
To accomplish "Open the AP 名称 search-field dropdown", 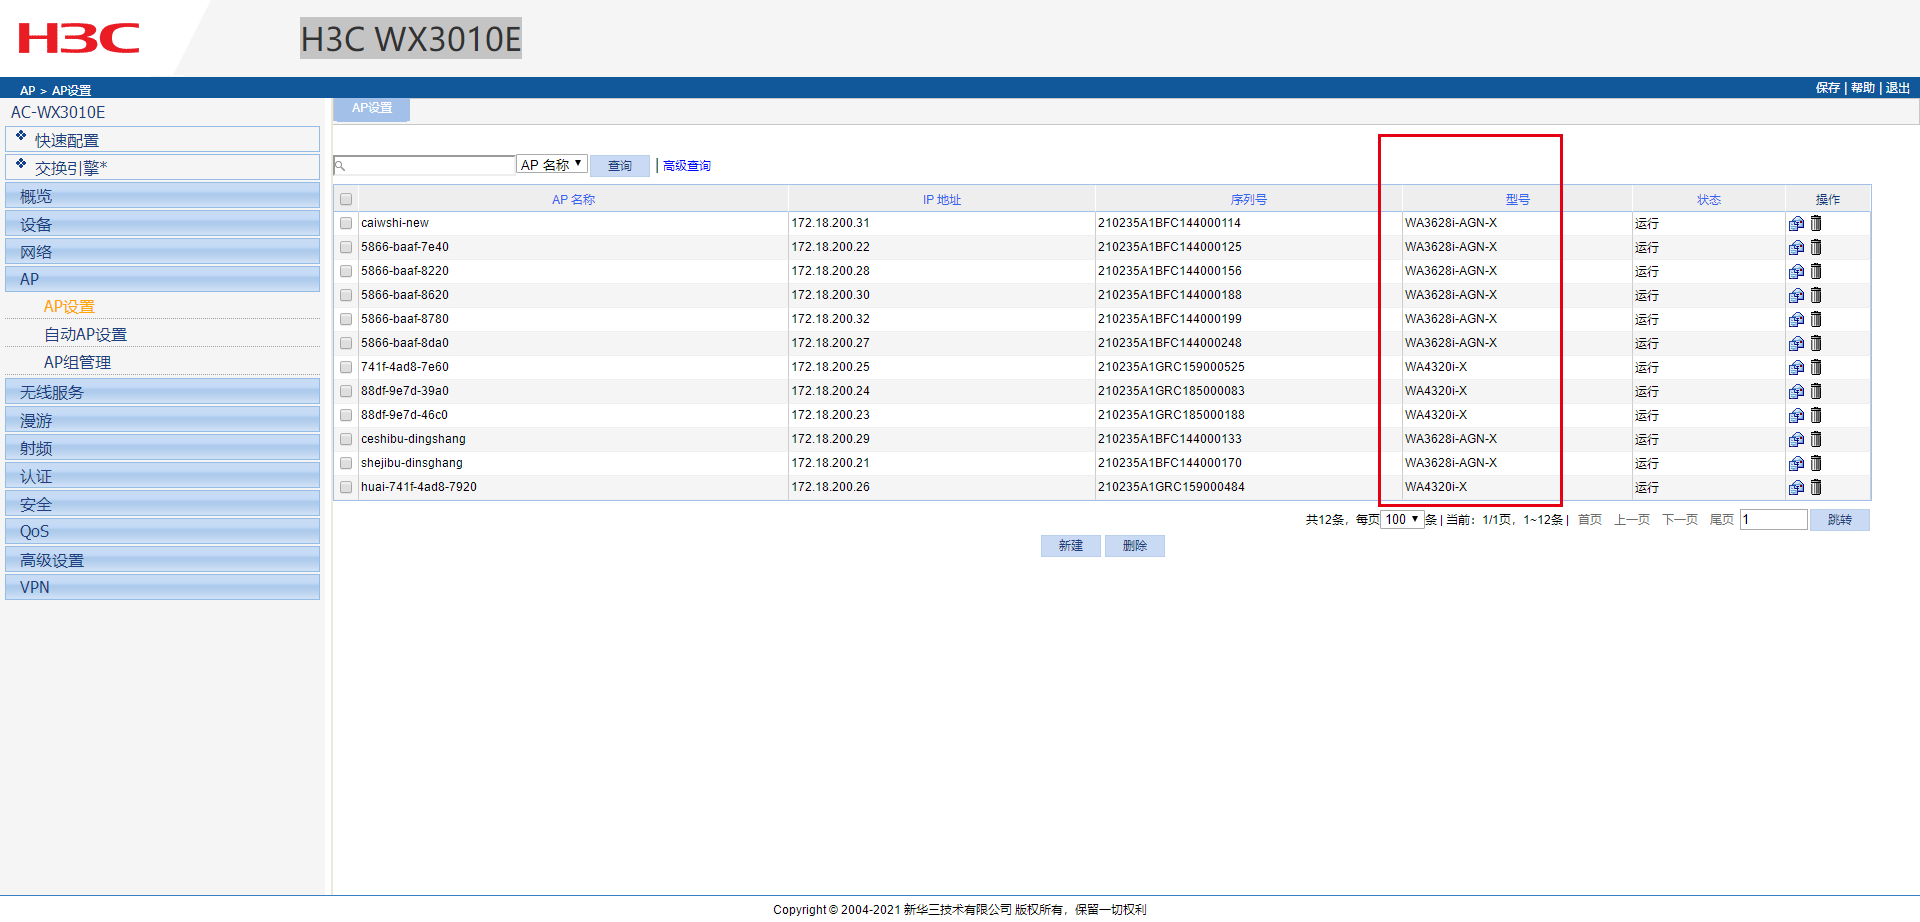I will tap(551, 165).
